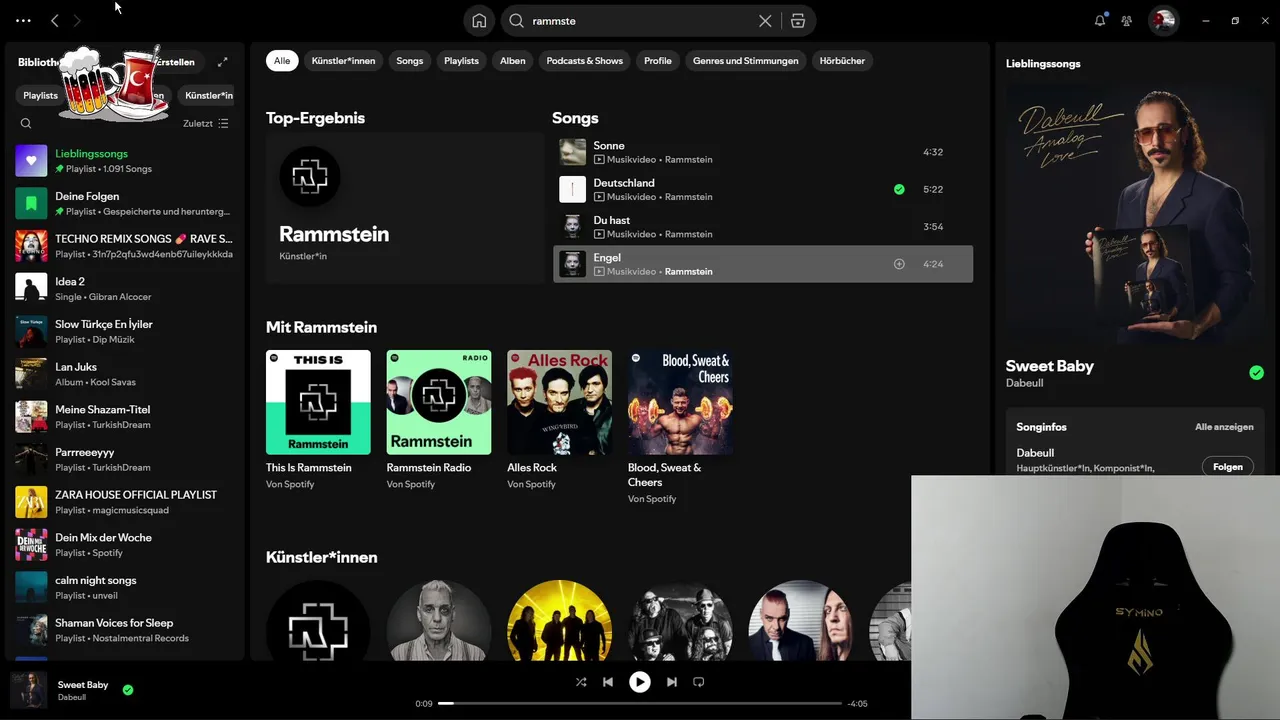Search within the library magnifier icon
The height and width of the screenshot is (720, 1280).
tap(26, 124)
